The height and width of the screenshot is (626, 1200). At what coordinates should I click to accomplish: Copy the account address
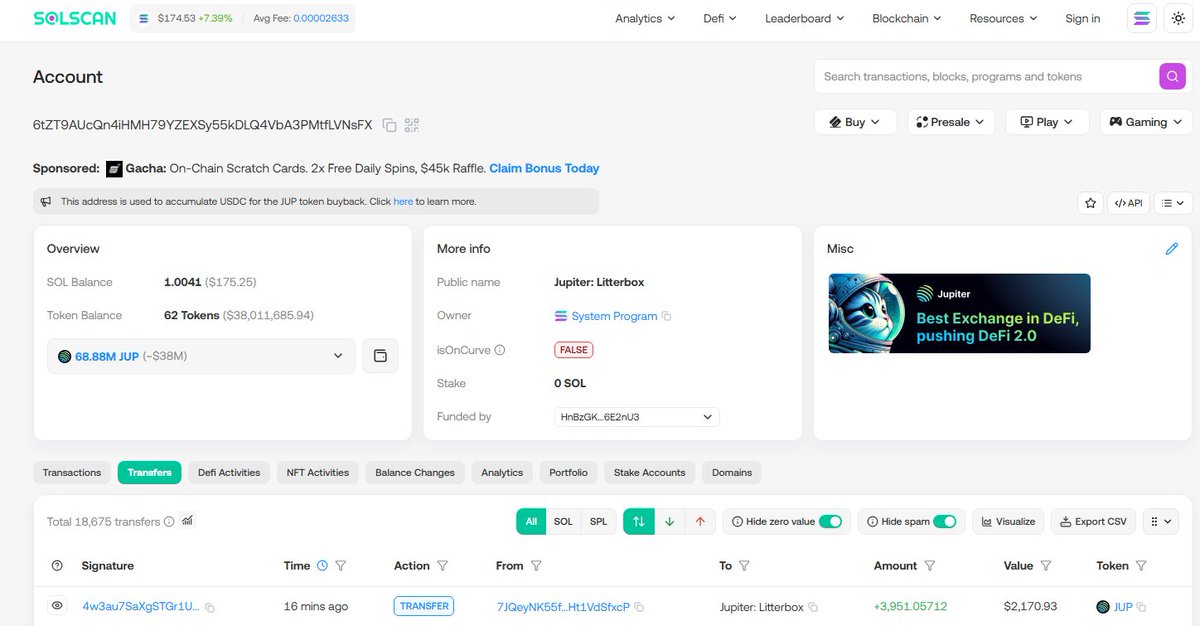tap(389, 125)
